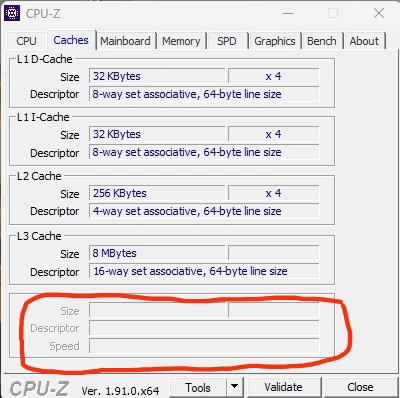Click L1 D-Cache descriptor 8-way field
The width and height of the screenshot is (400, 398).
pyautogui.click(x=204, y=94)
